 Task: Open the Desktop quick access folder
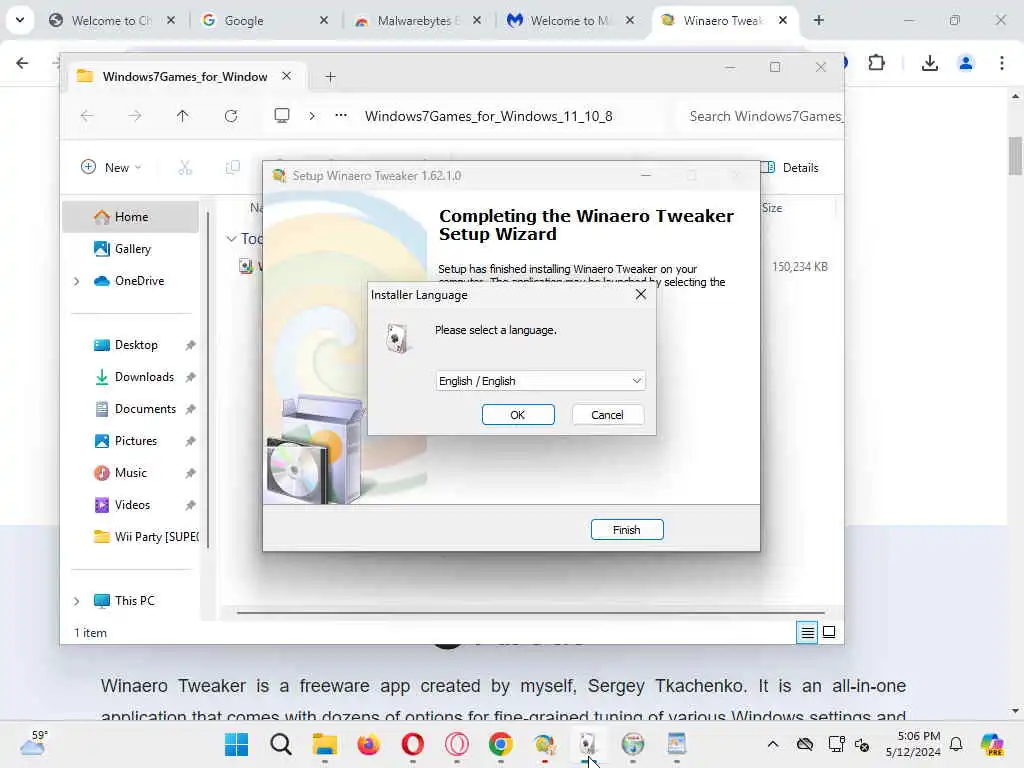pyautogui.click(x=136, y=345)
